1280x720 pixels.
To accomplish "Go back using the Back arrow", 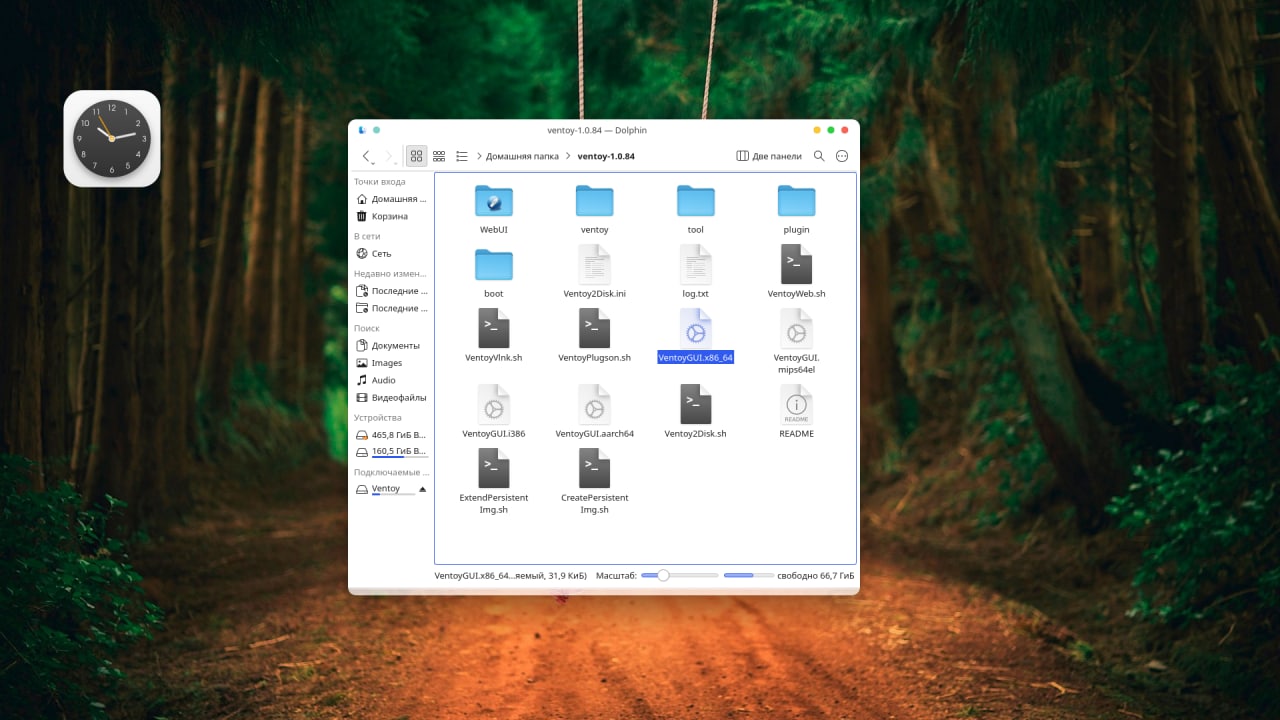I will (x=366, y=156).
